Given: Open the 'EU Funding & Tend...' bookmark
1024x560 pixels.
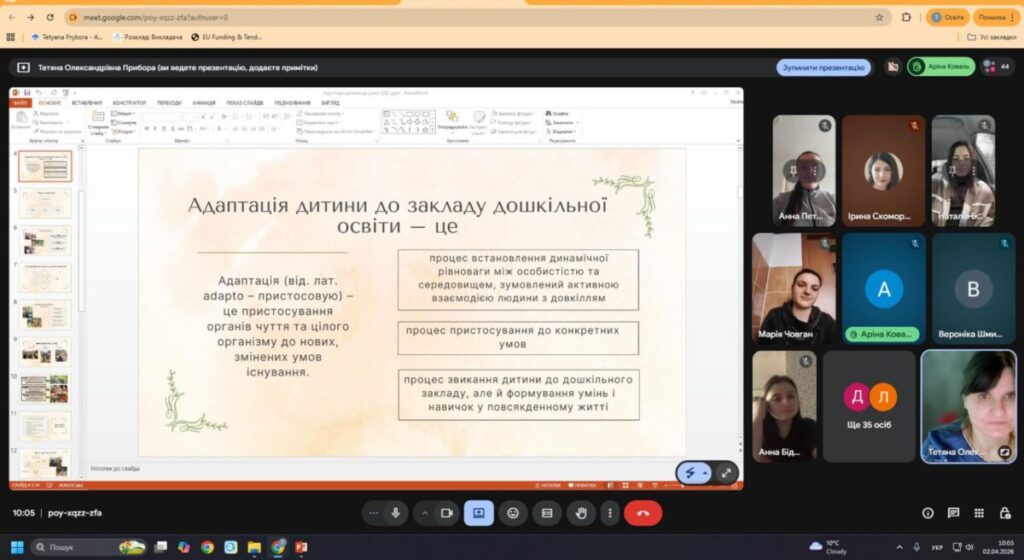Looking at the screenshot, I should click(226, 37).
